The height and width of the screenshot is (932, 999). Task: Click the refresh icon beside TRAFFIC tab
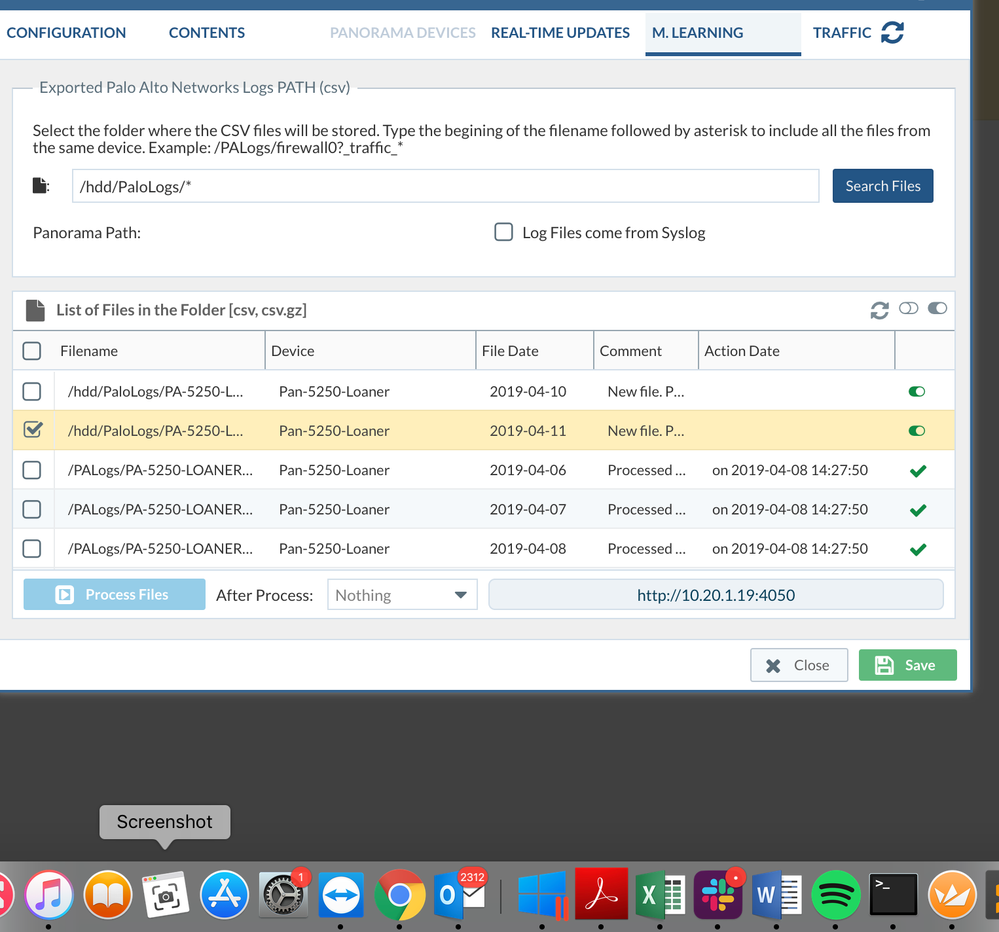[892, 33]
